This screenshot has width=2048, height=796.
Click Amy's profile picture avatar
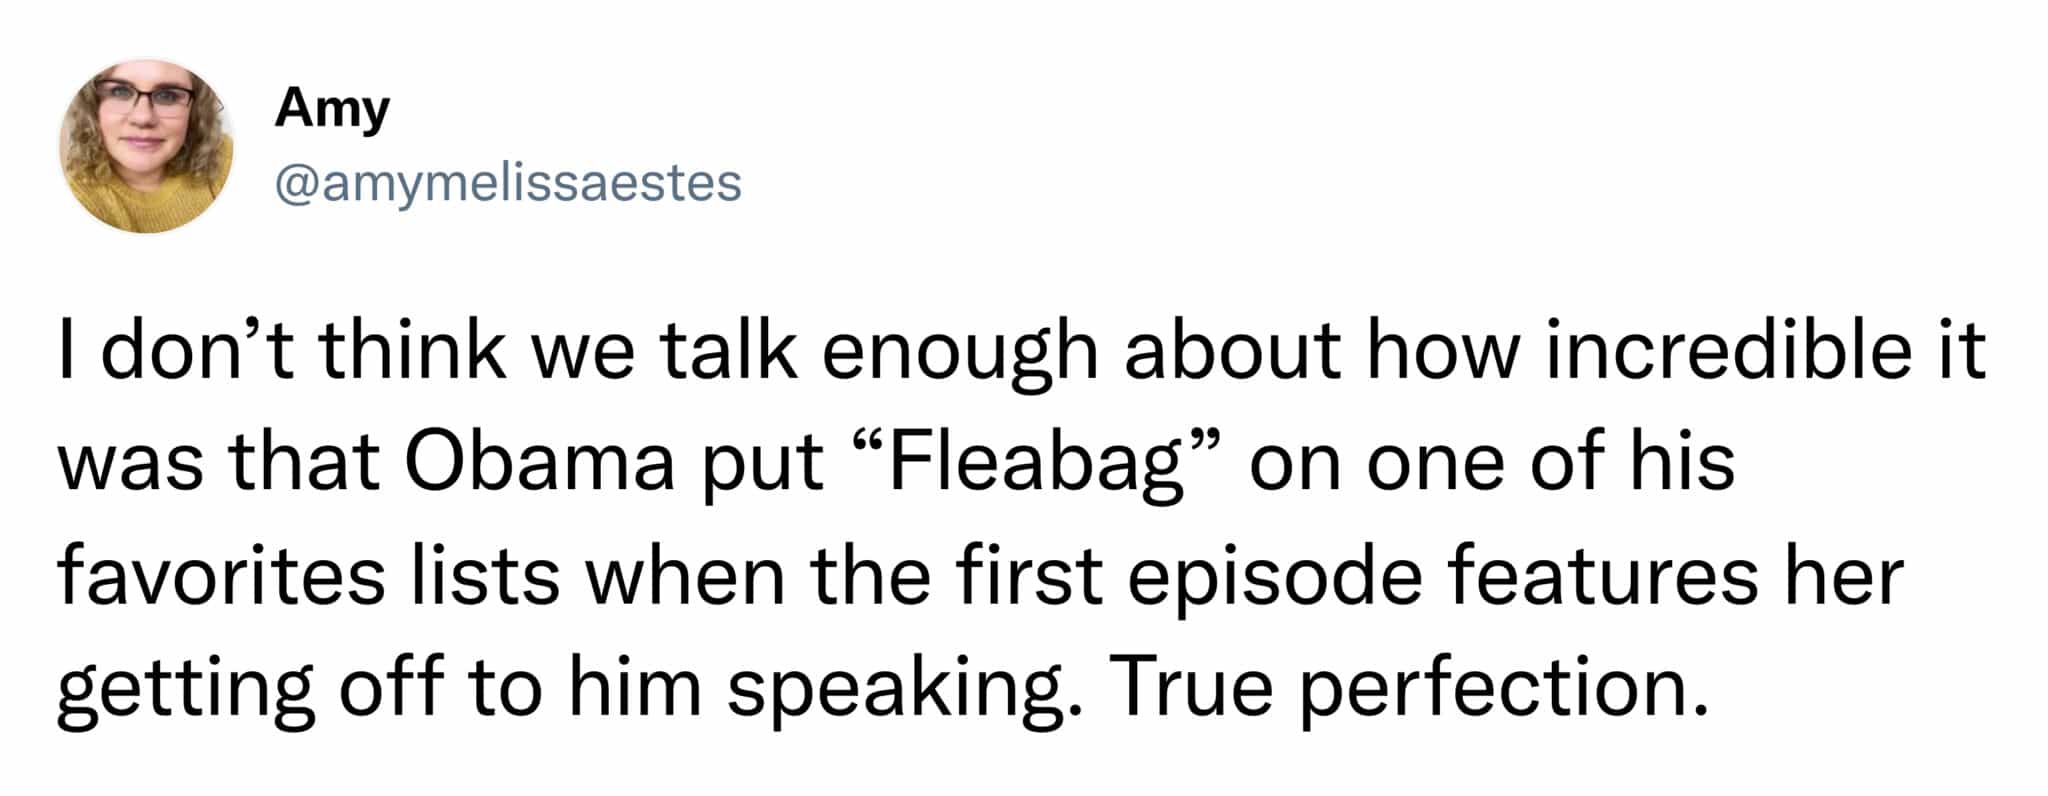click(146, 145)
